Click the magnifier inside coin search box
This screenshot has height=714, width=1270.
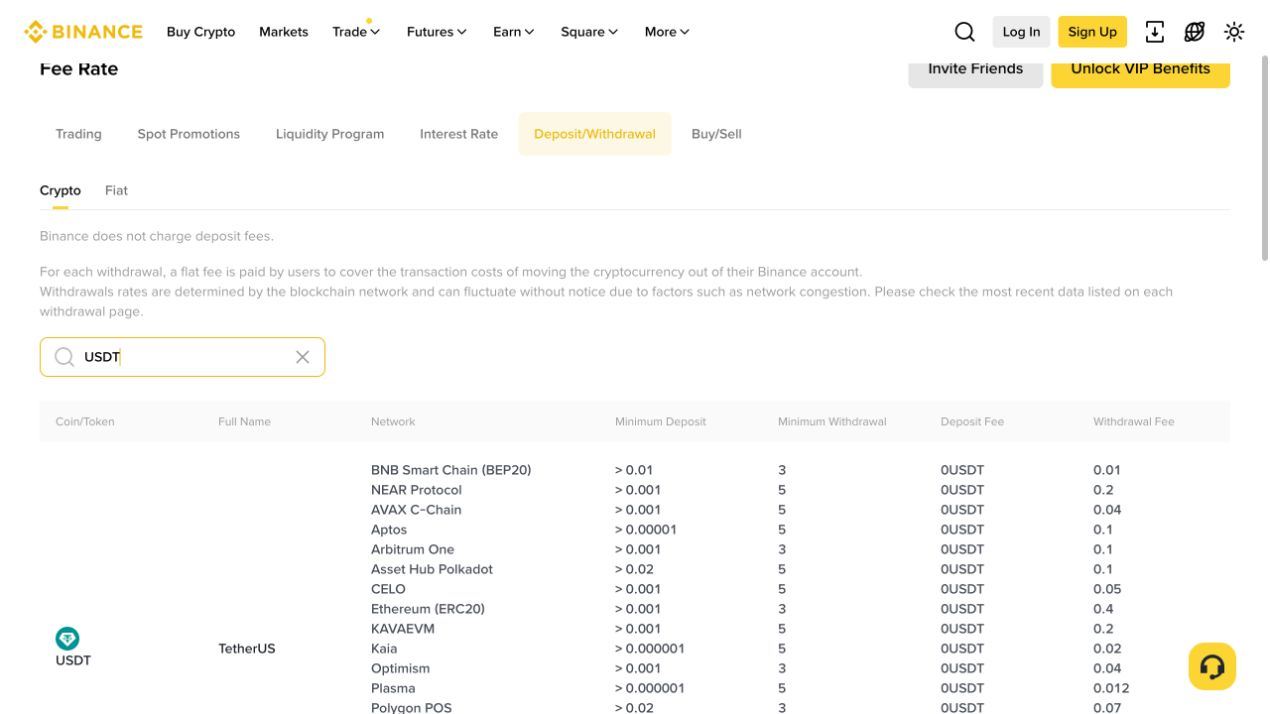pos(64,357)
